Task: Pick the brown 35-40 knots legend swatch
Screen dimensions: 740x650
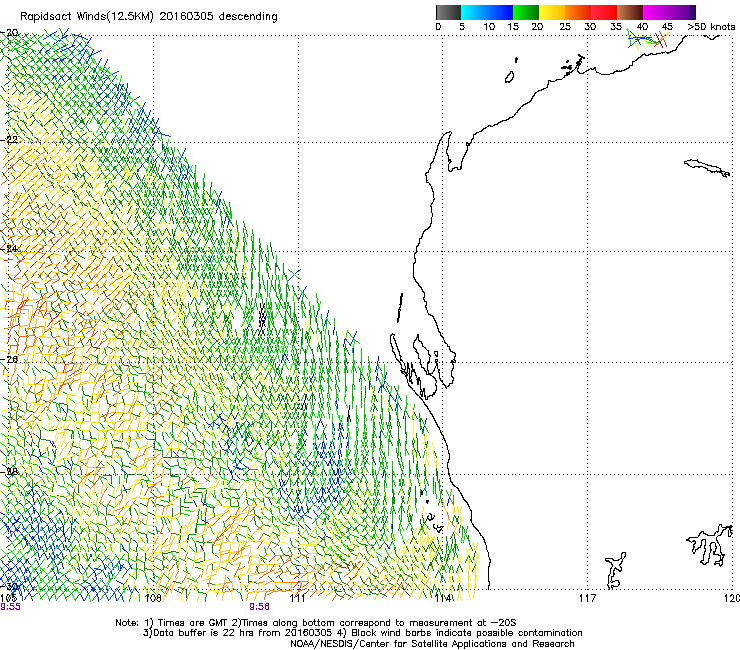Action: (x=630, y=12)
